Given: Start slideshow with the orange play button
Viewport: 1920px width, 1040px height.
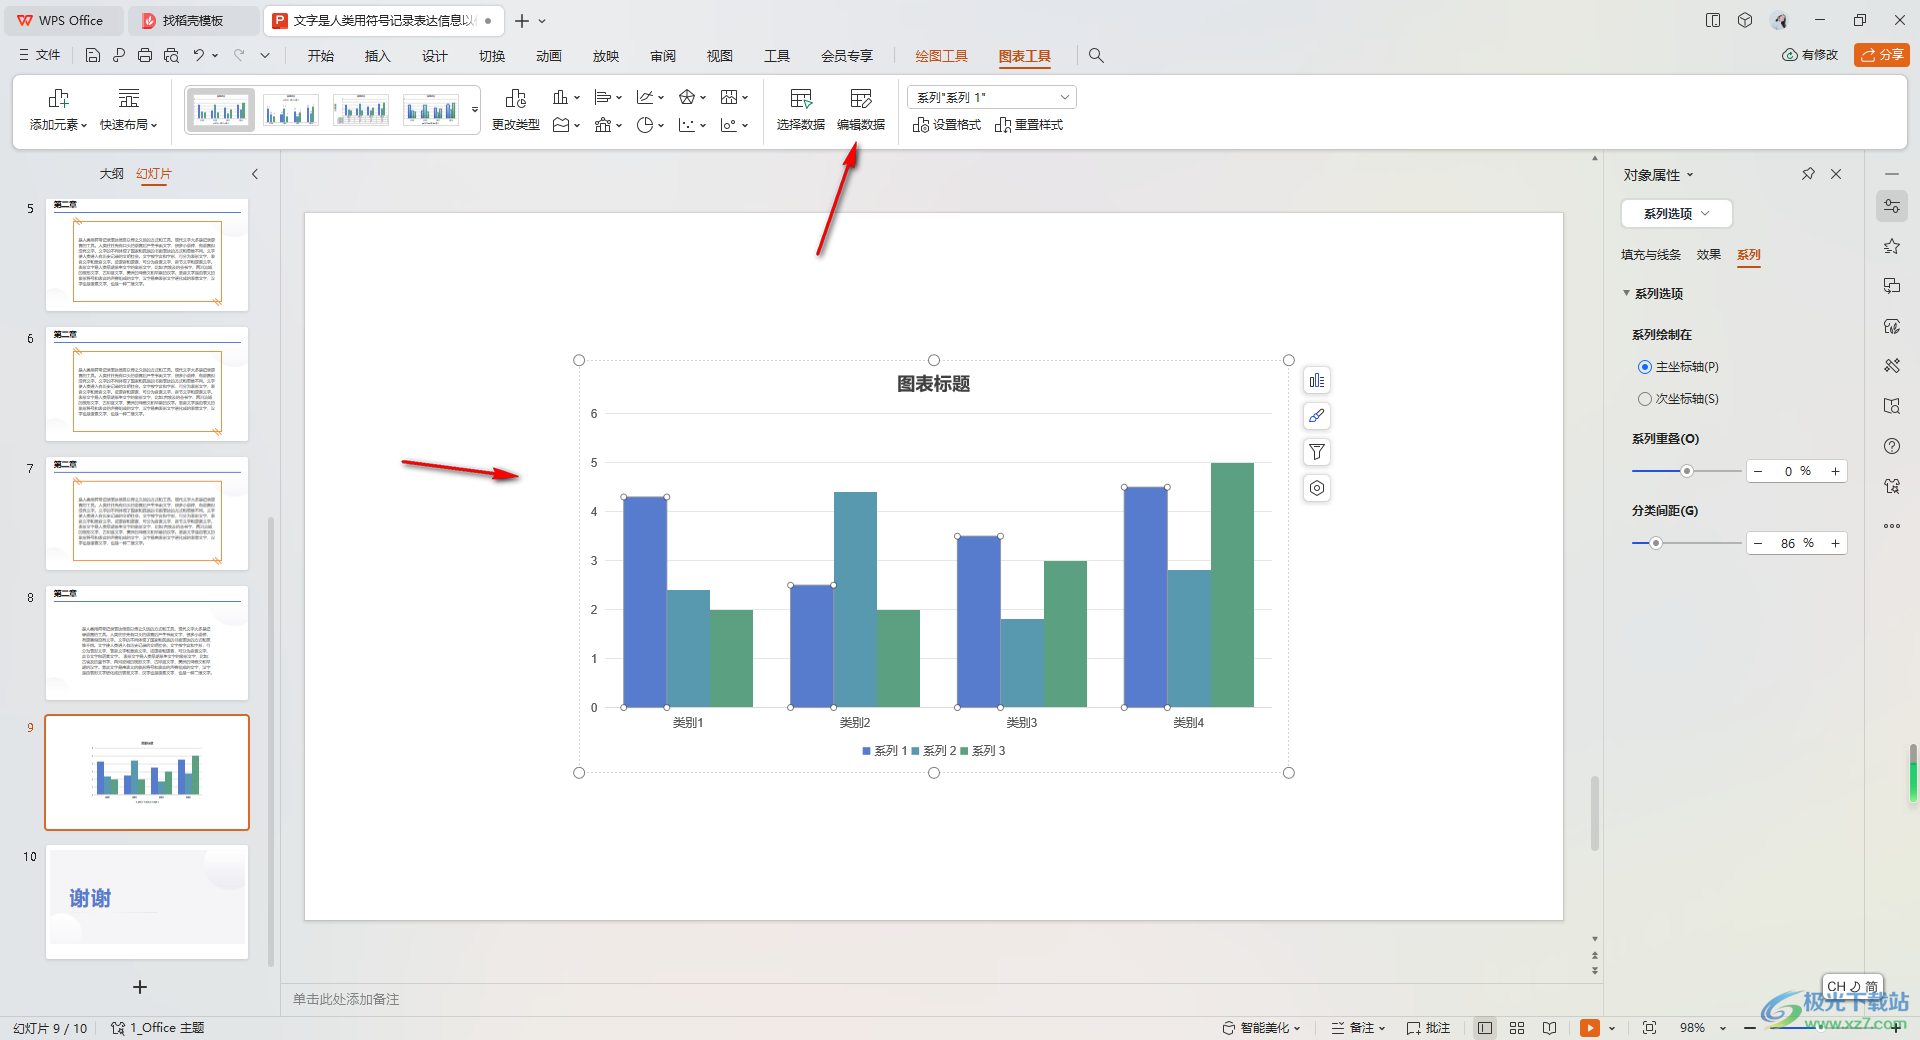Looking at the screenshot, I should click(x=1589, y=1028).
